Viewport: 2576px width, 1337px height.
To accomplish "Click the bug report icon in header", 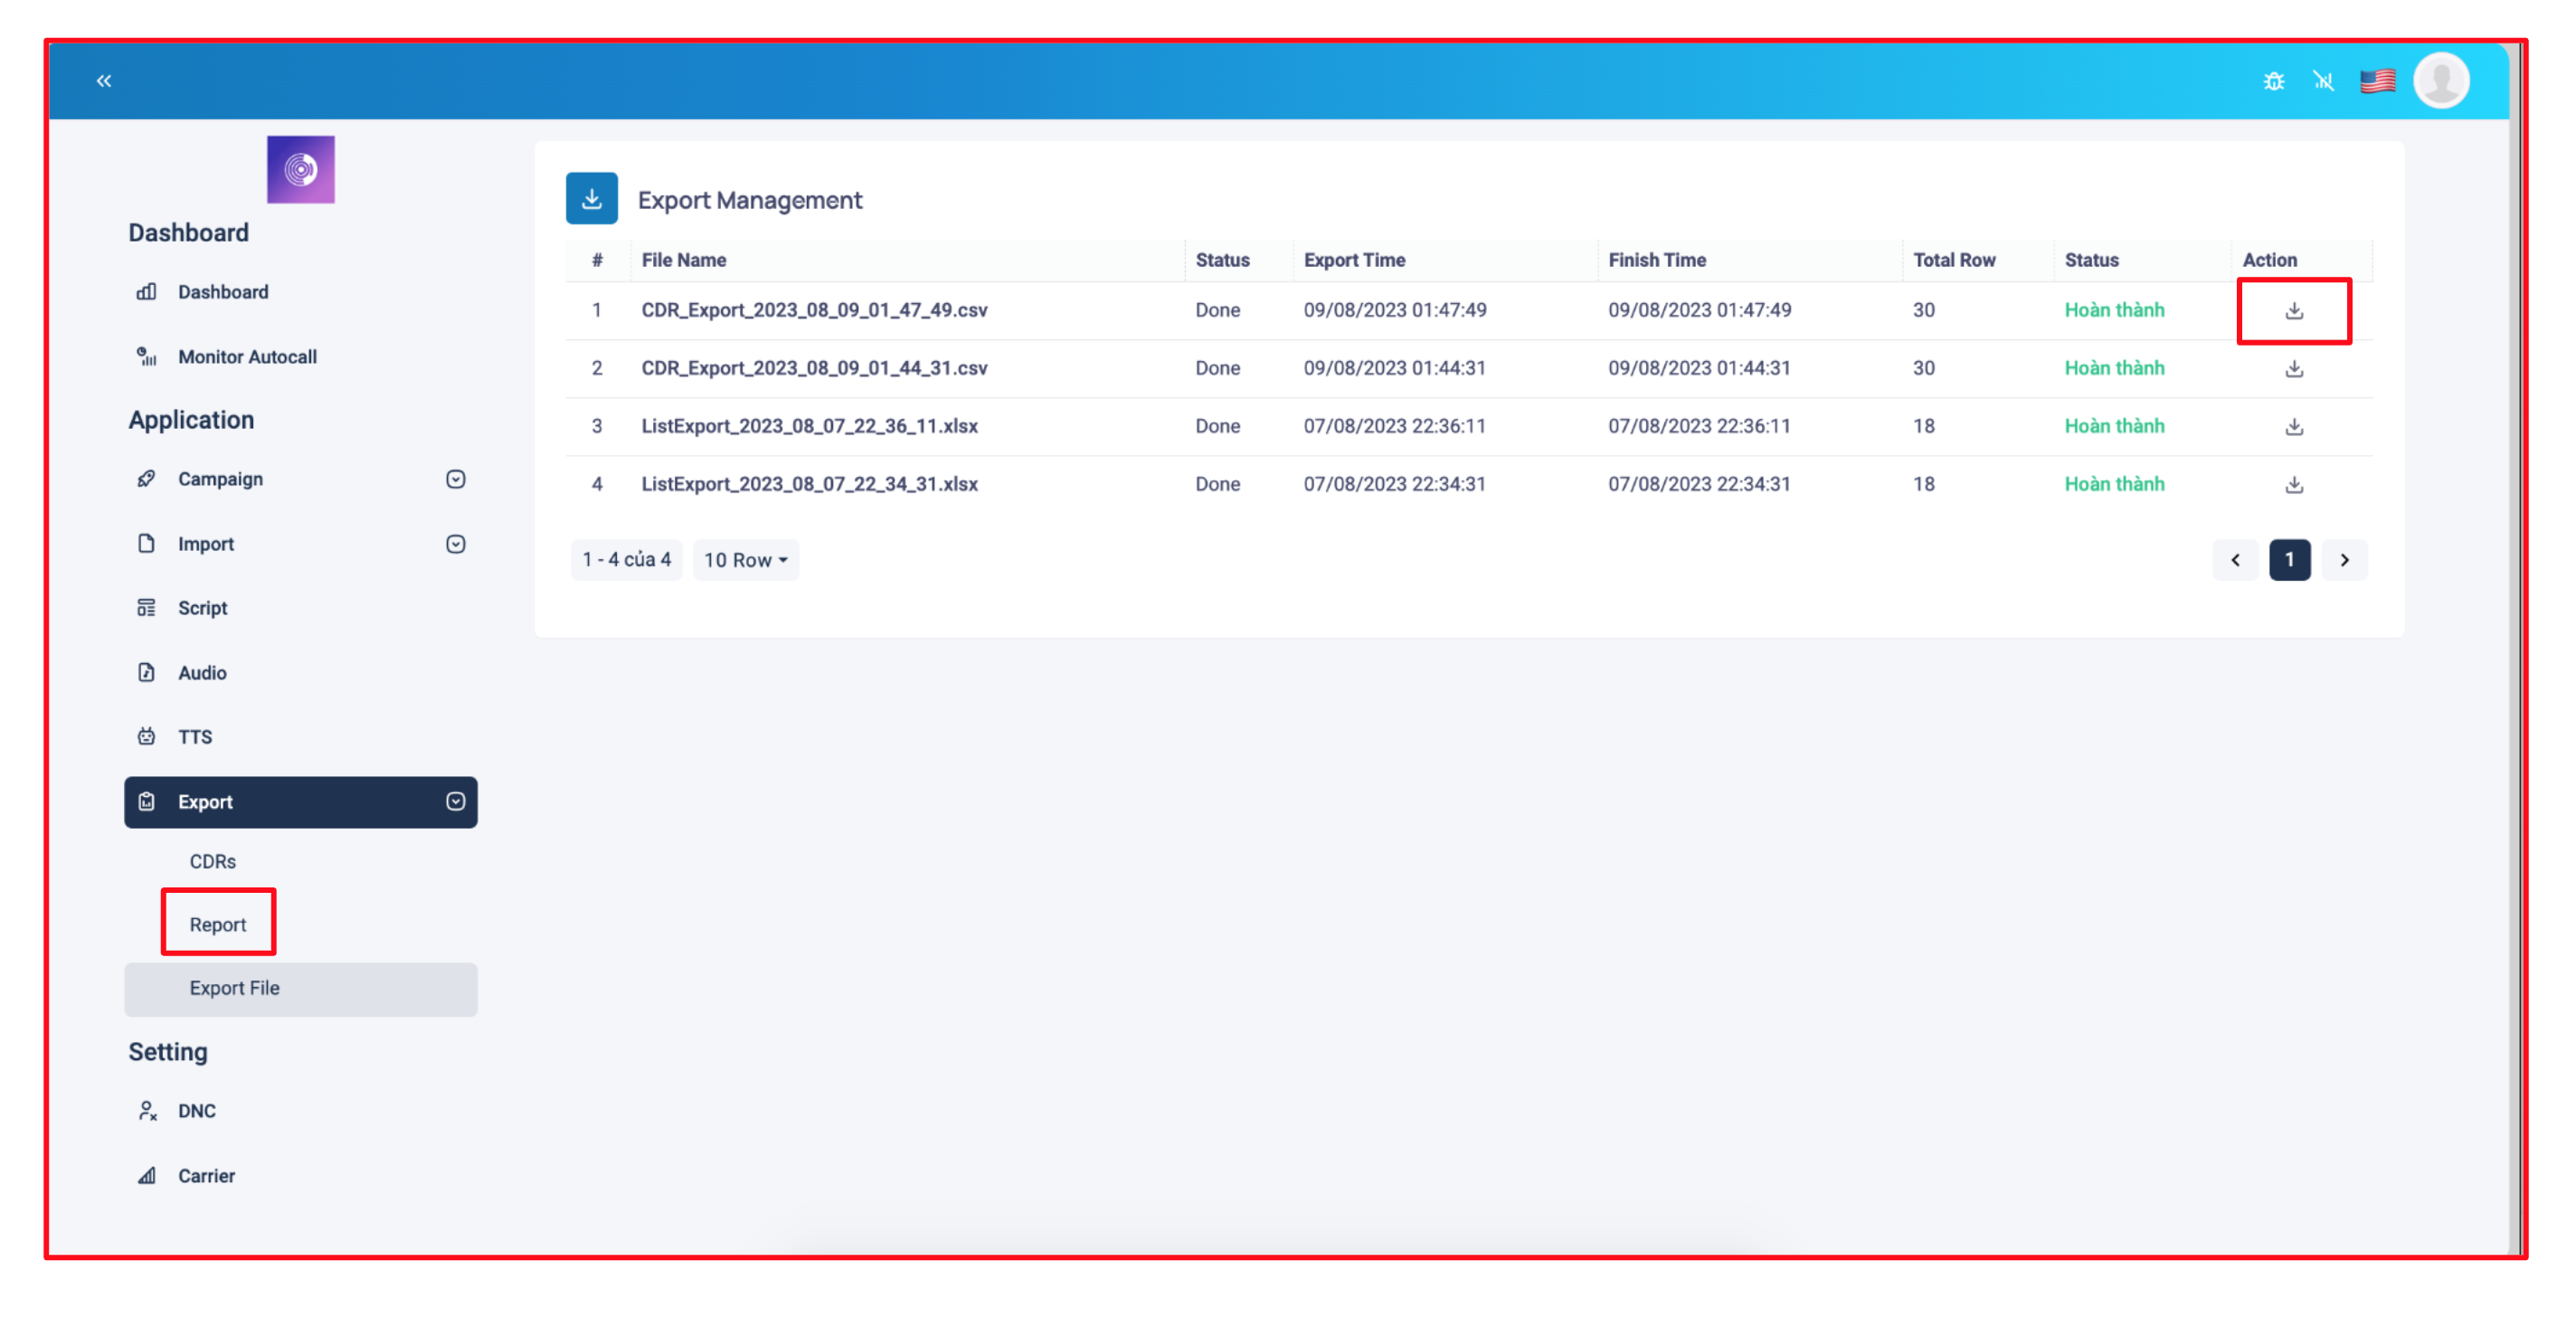I will coord(2273,81).
